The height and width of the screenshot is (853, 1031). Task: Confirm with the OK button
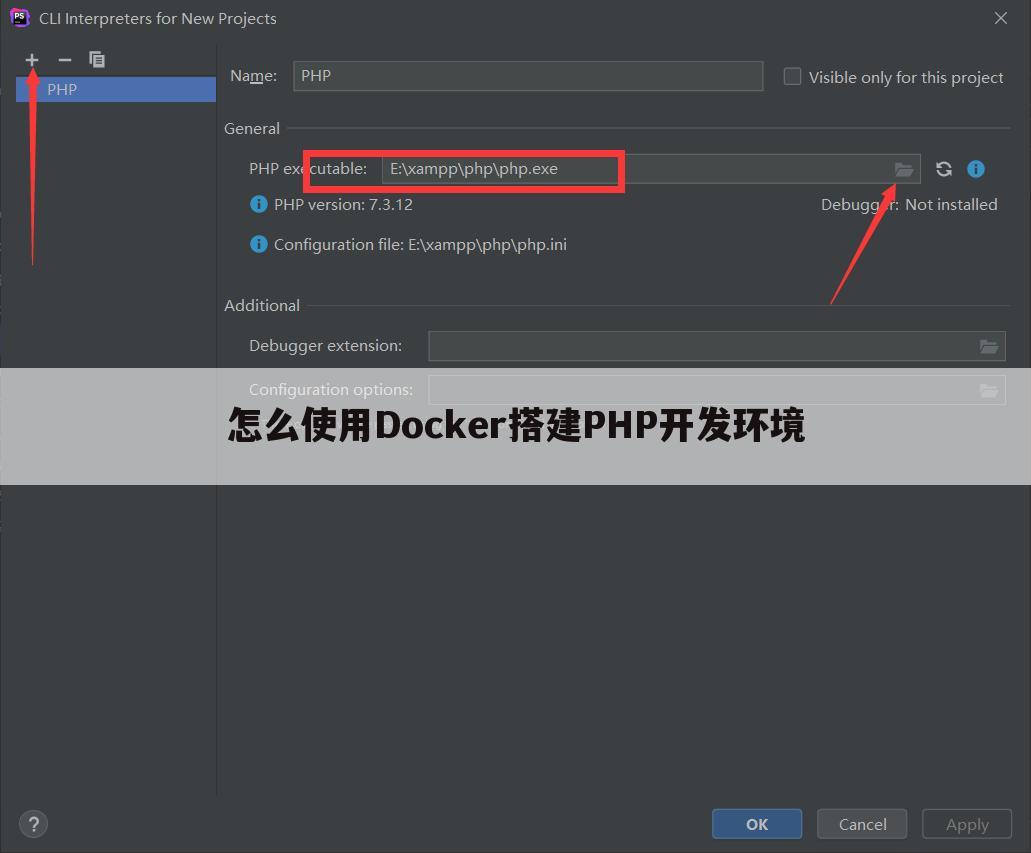coord(757,824)
